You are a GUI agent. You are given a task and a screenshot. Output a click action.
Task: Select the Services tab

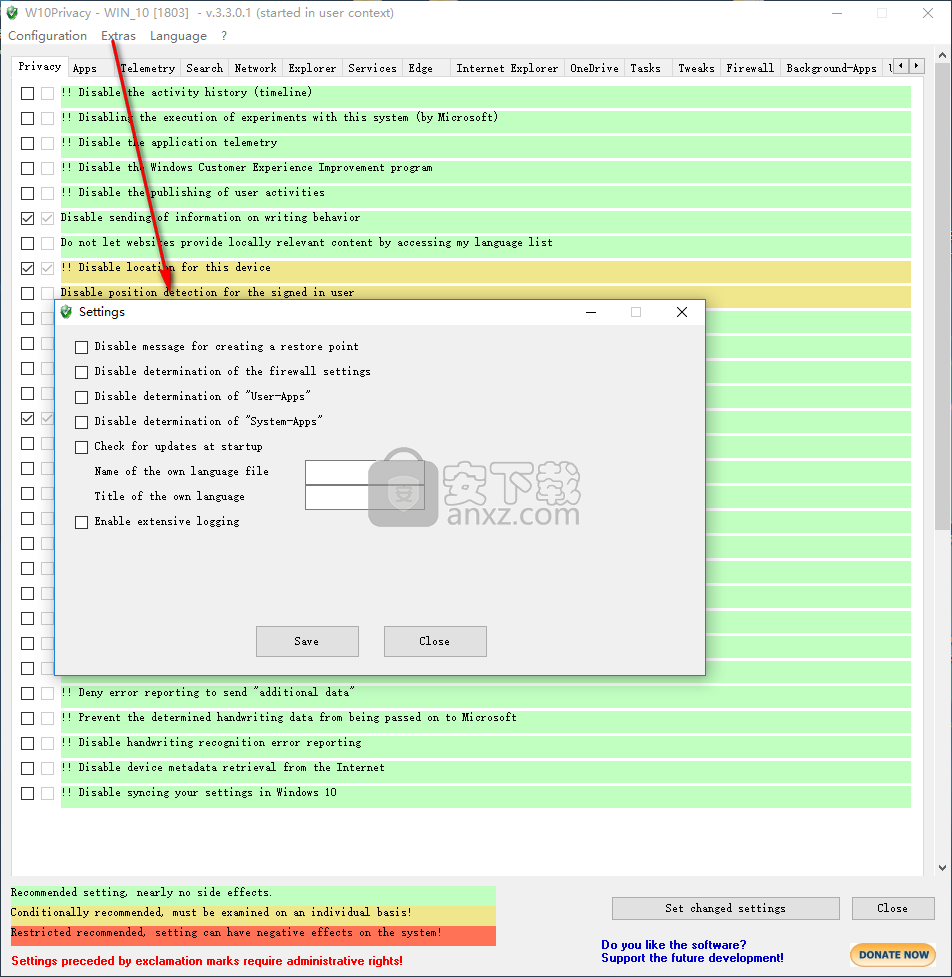373,68
